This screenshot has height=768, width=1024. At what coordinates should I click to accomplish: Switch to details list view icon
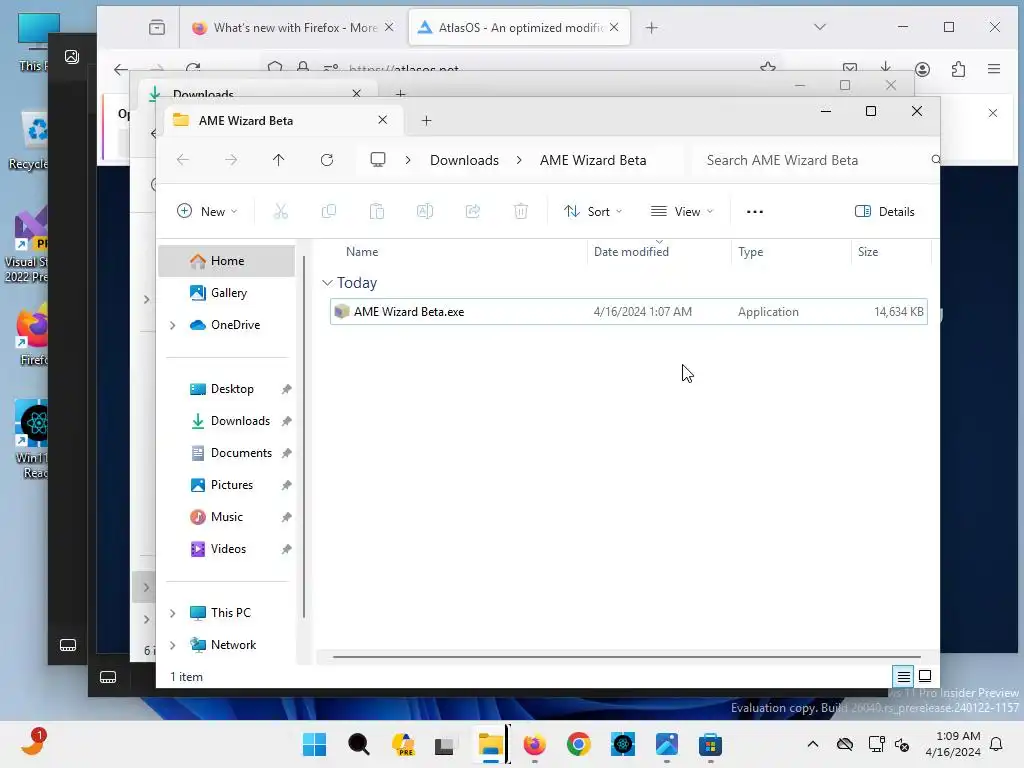click(x=903, y=676)
